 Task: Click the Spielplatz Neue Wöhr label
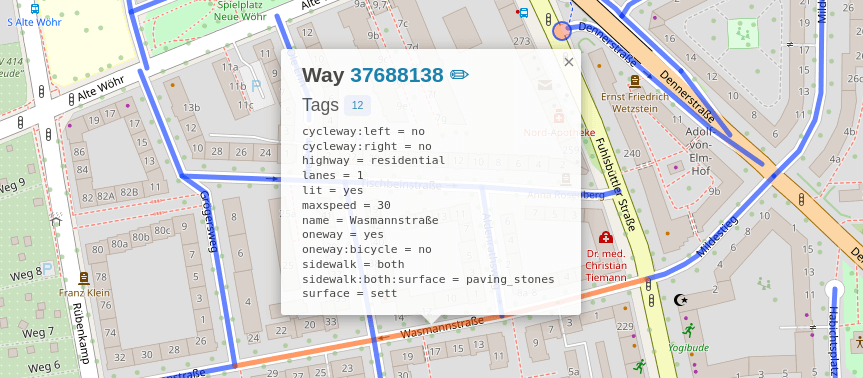click(240, 11)
